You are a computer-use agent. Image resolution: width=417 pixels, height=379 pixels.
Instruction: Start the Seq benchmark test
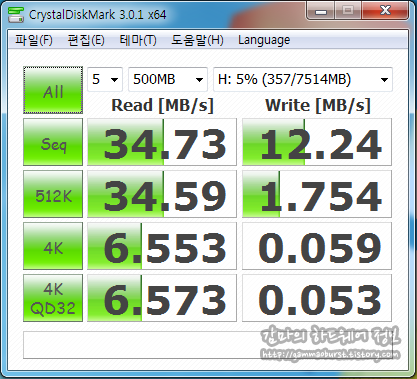53,142
